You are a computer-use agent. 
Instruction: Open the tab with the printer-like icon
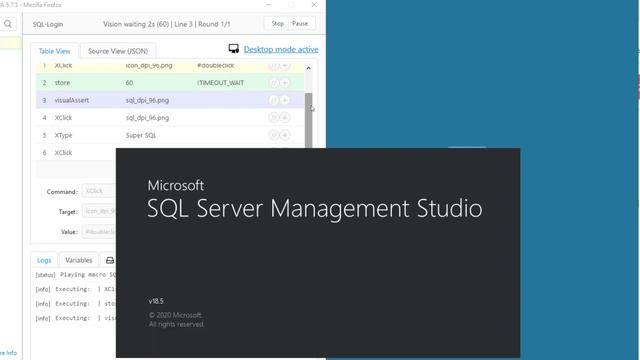pyautogui.click(x=109, y=260)
